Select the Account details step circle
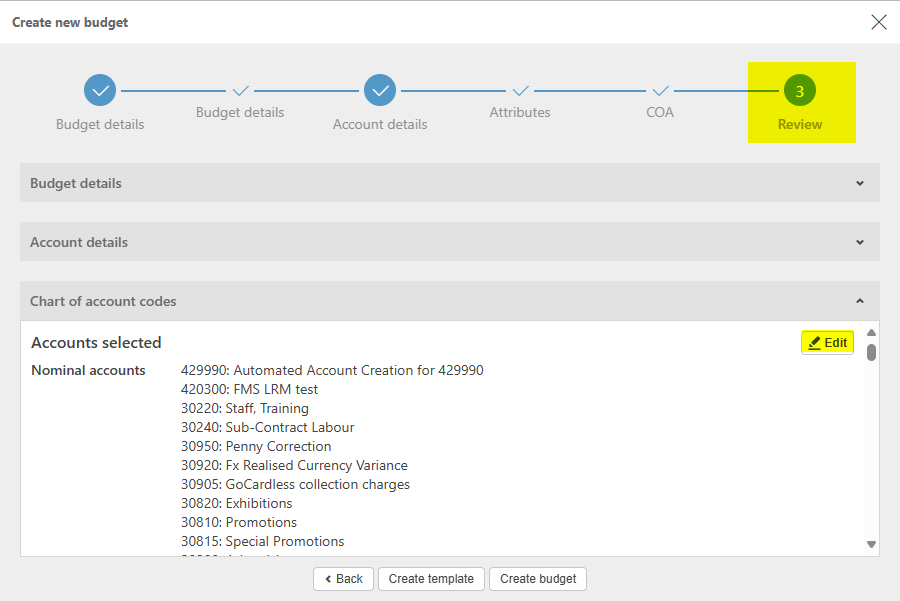 [x=380, y=90]
